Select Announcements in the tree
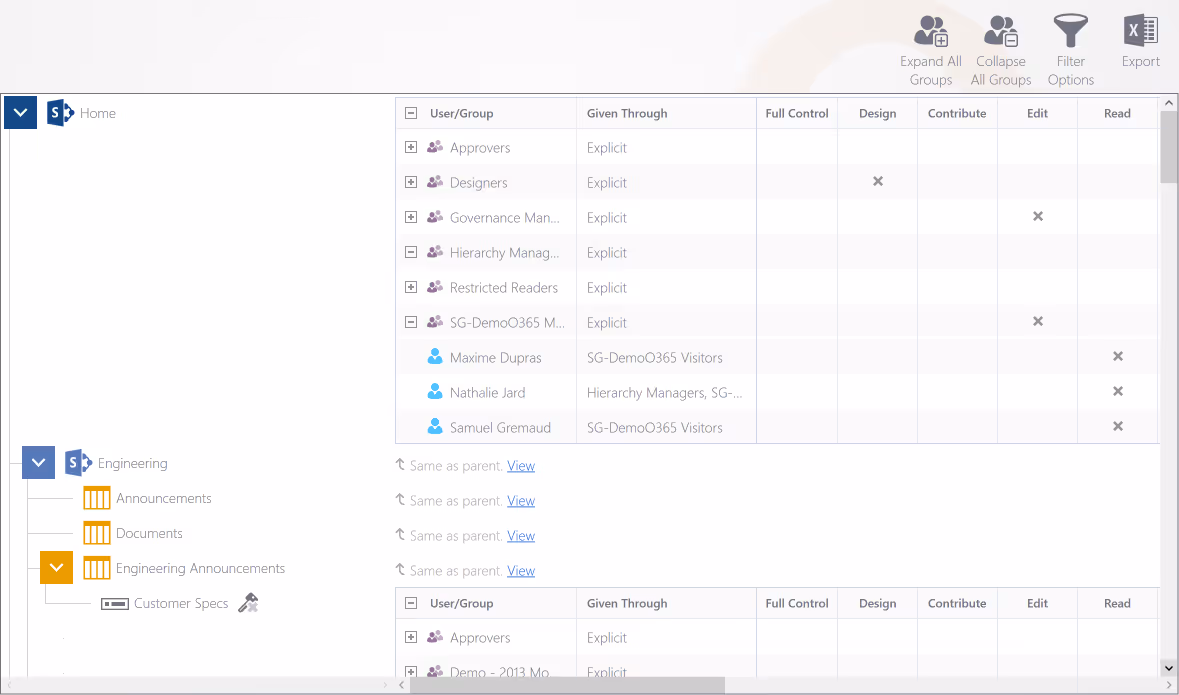1179x695 pixels. click(163, 498)
